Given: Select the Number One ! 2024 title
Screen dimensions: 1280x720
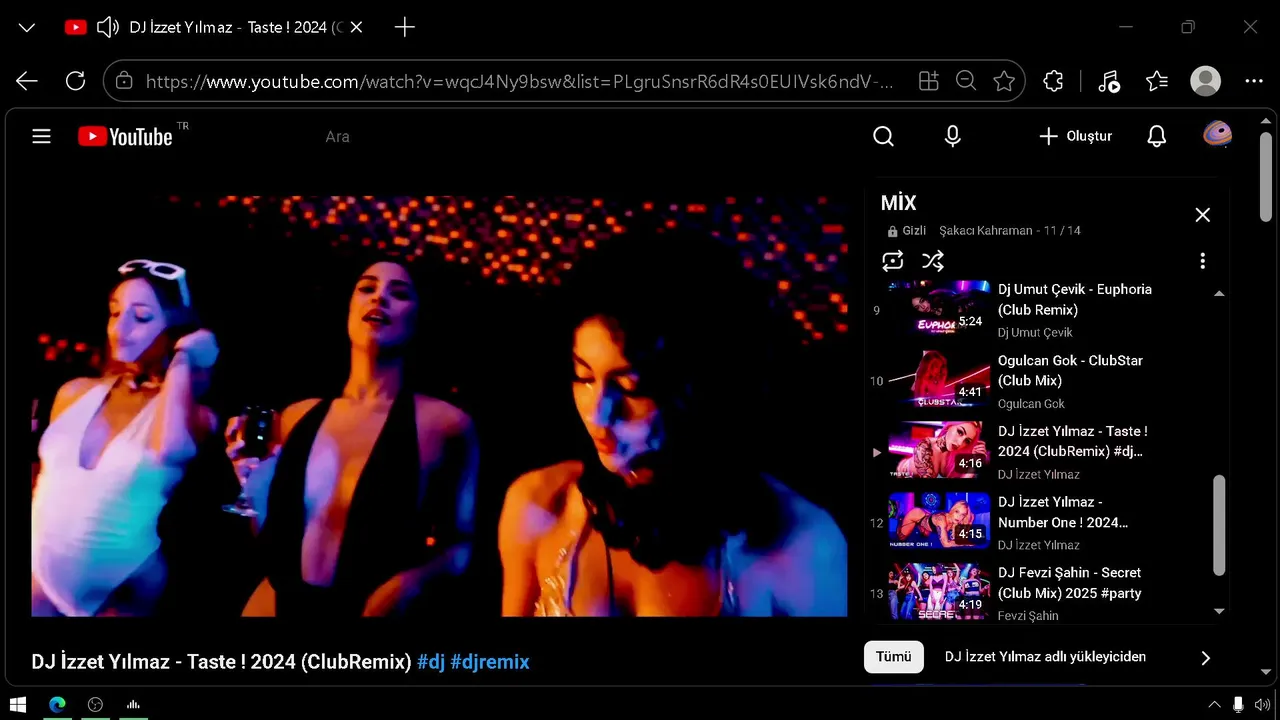Looking at the screenshot, I should pos(1063,512).
